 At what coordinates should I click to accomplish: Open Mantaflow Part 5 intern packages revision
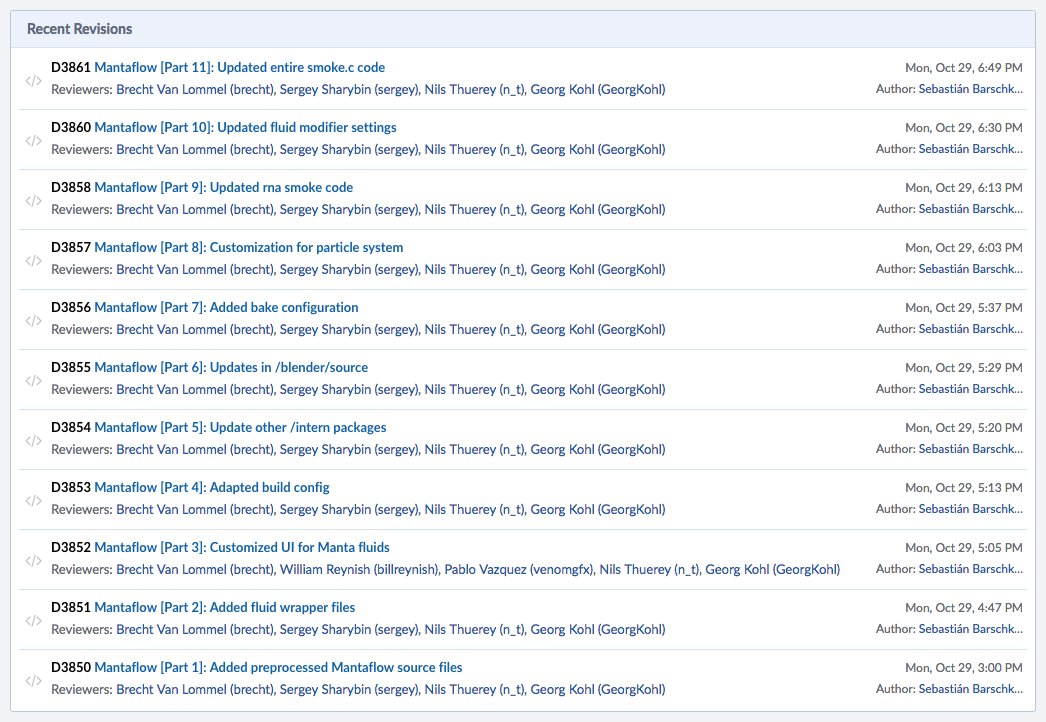240,428
